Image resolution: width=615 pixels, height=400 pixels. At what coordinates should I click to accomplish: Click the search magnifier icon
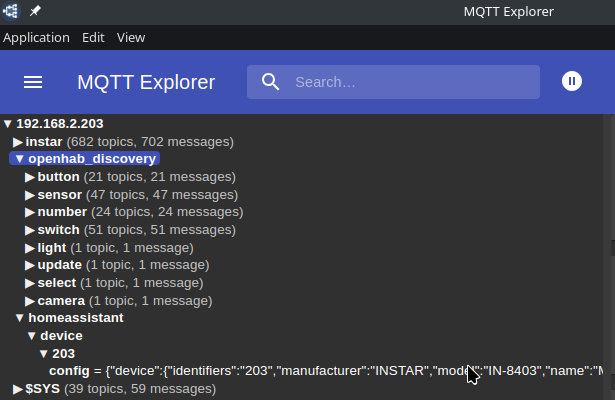coord(270,82)
